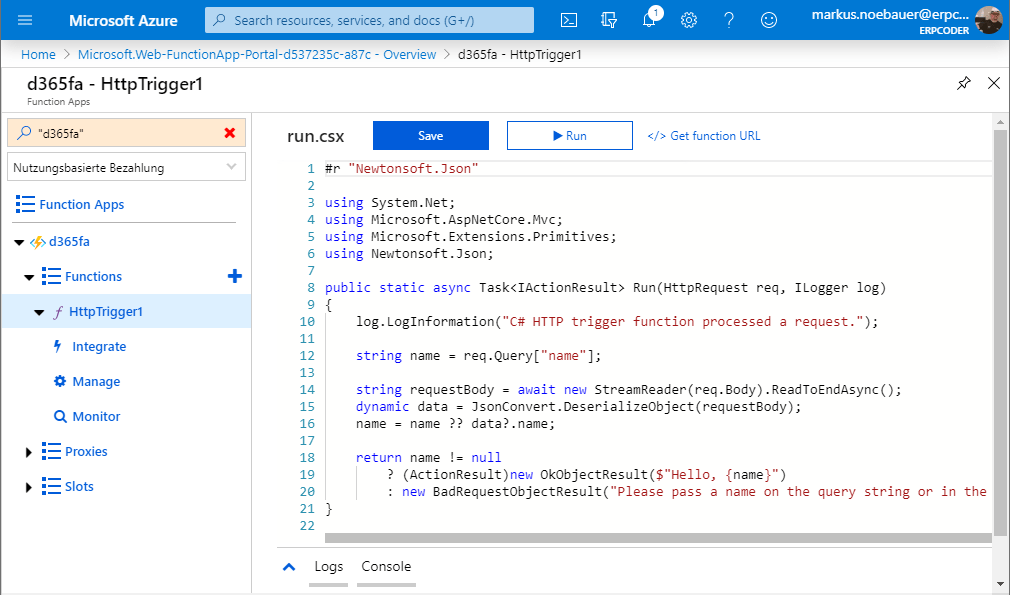Open the directory and subscription filter
Screen dimensions: 1010x595
click(608, 20)
